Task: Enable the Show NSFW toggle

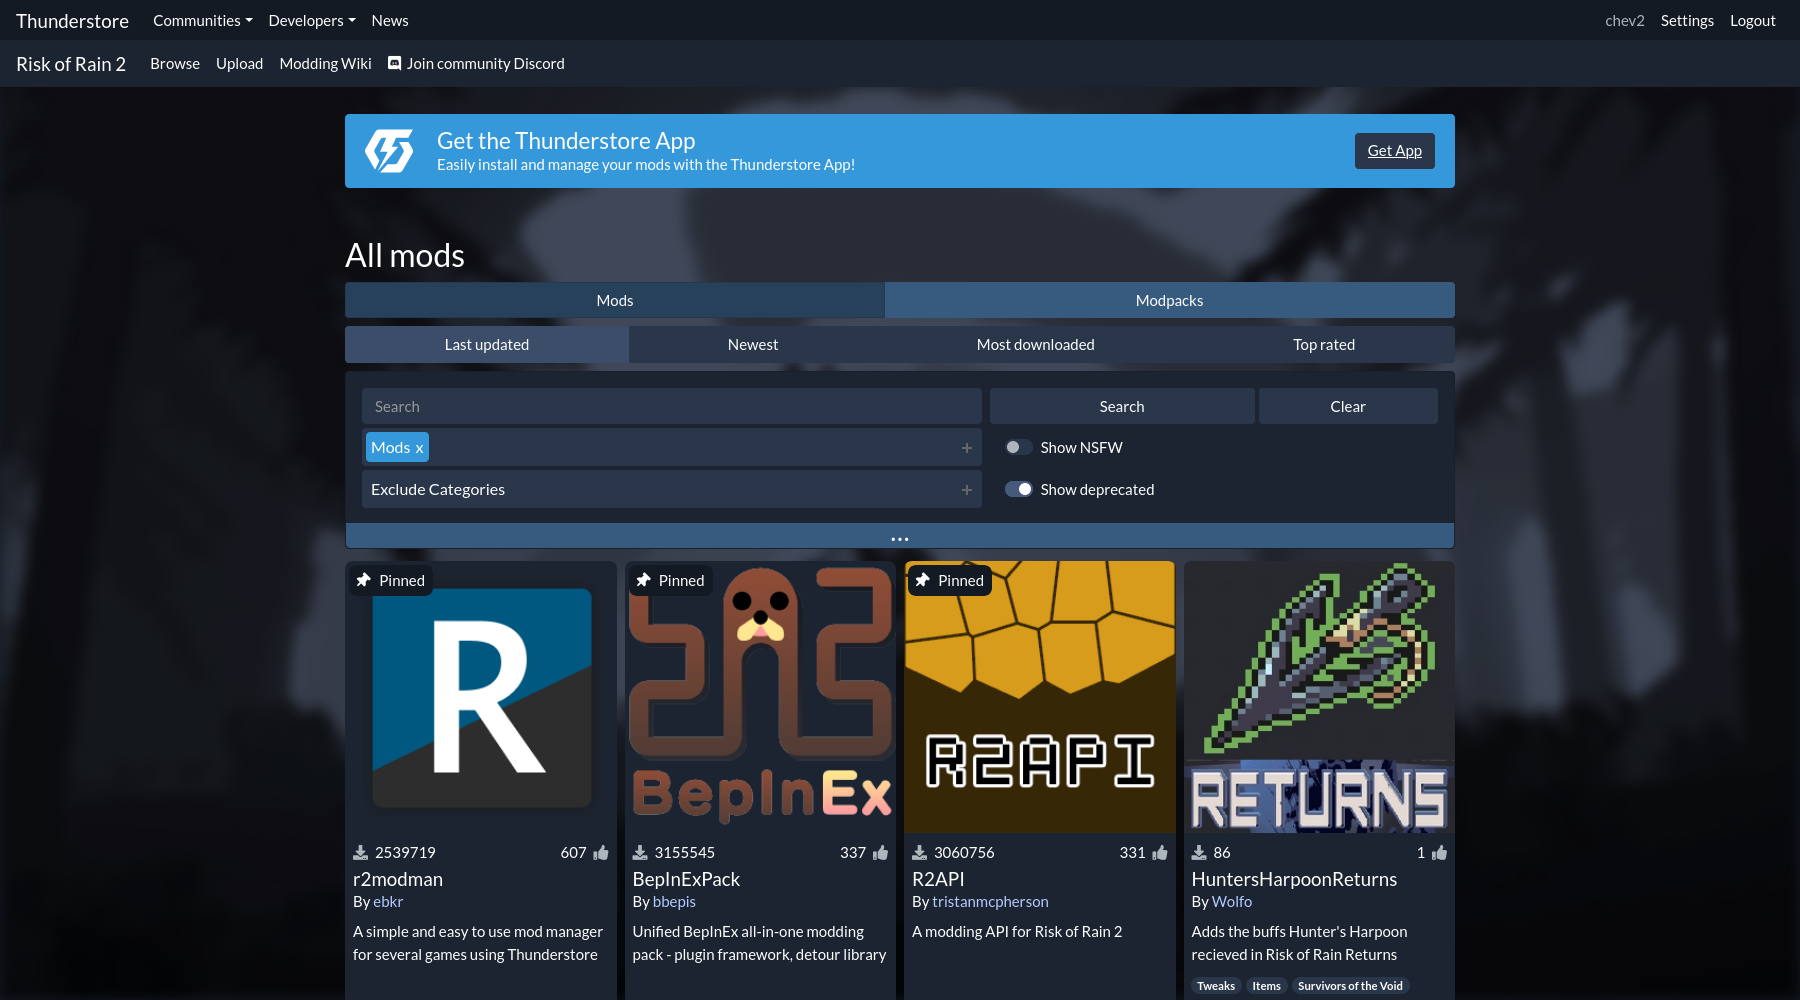Action: 1018,447
